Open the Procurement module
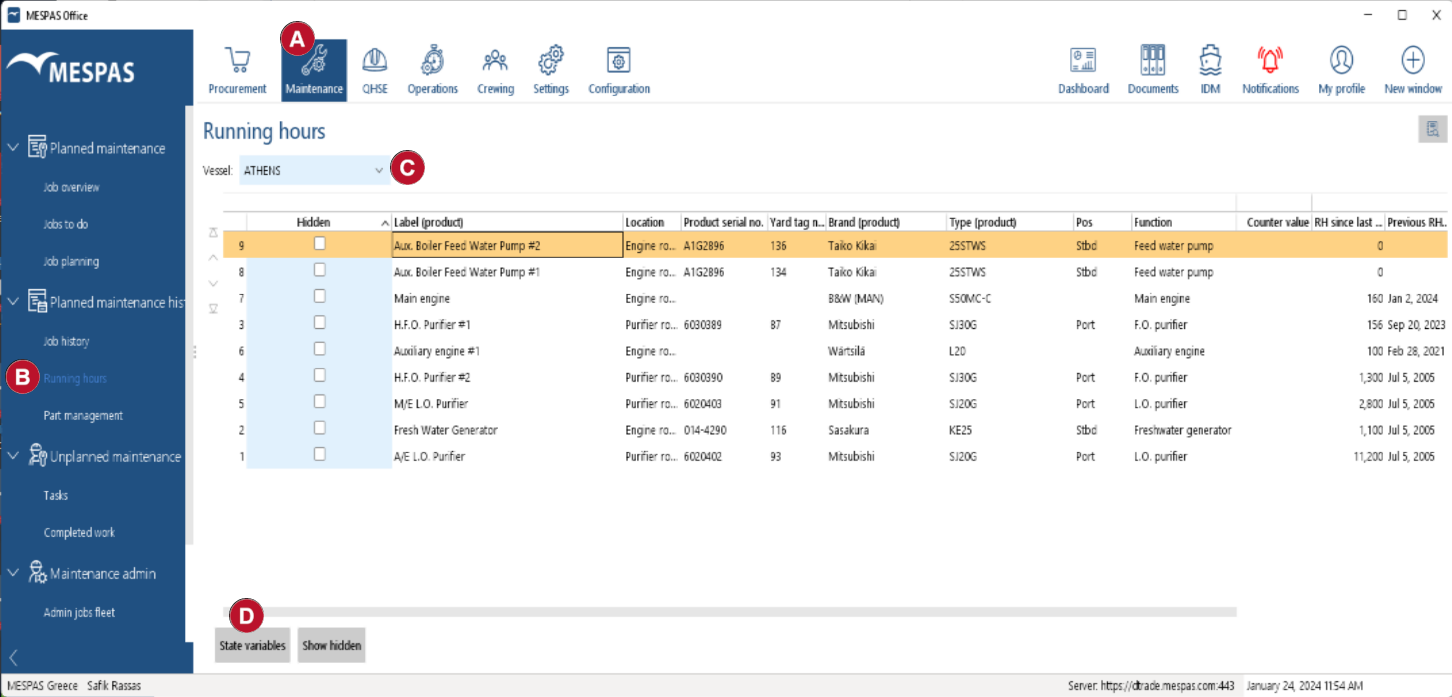 click(237, 70)
